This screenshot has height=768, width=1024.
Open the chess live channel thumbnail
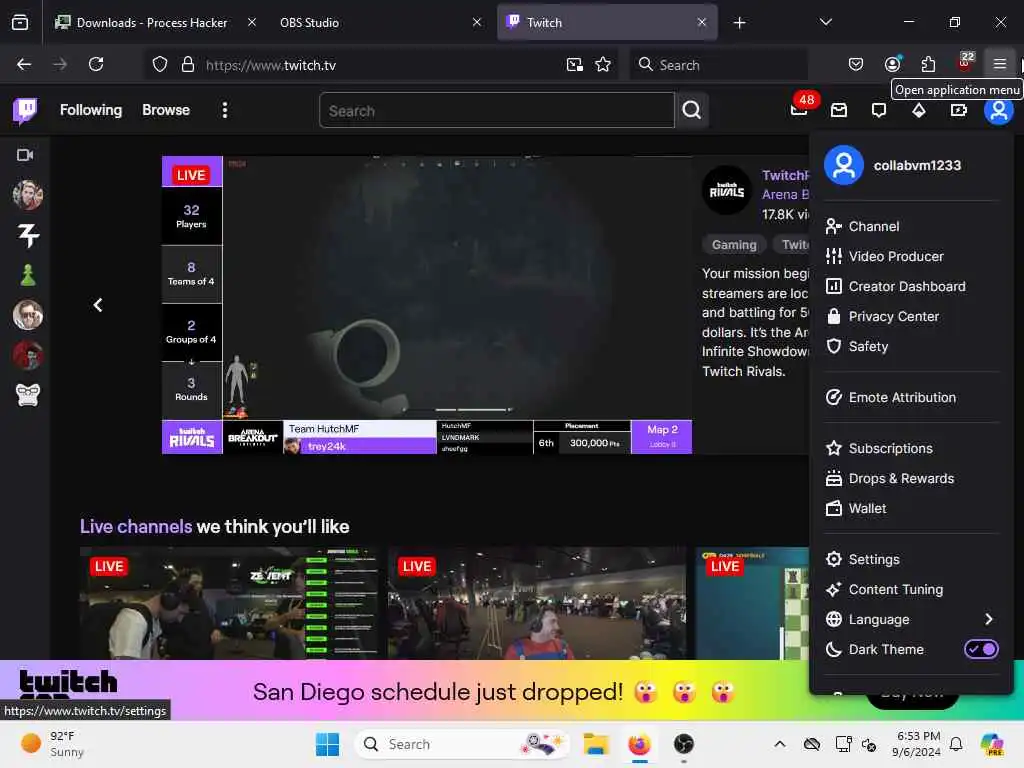[x=752, y=603]
